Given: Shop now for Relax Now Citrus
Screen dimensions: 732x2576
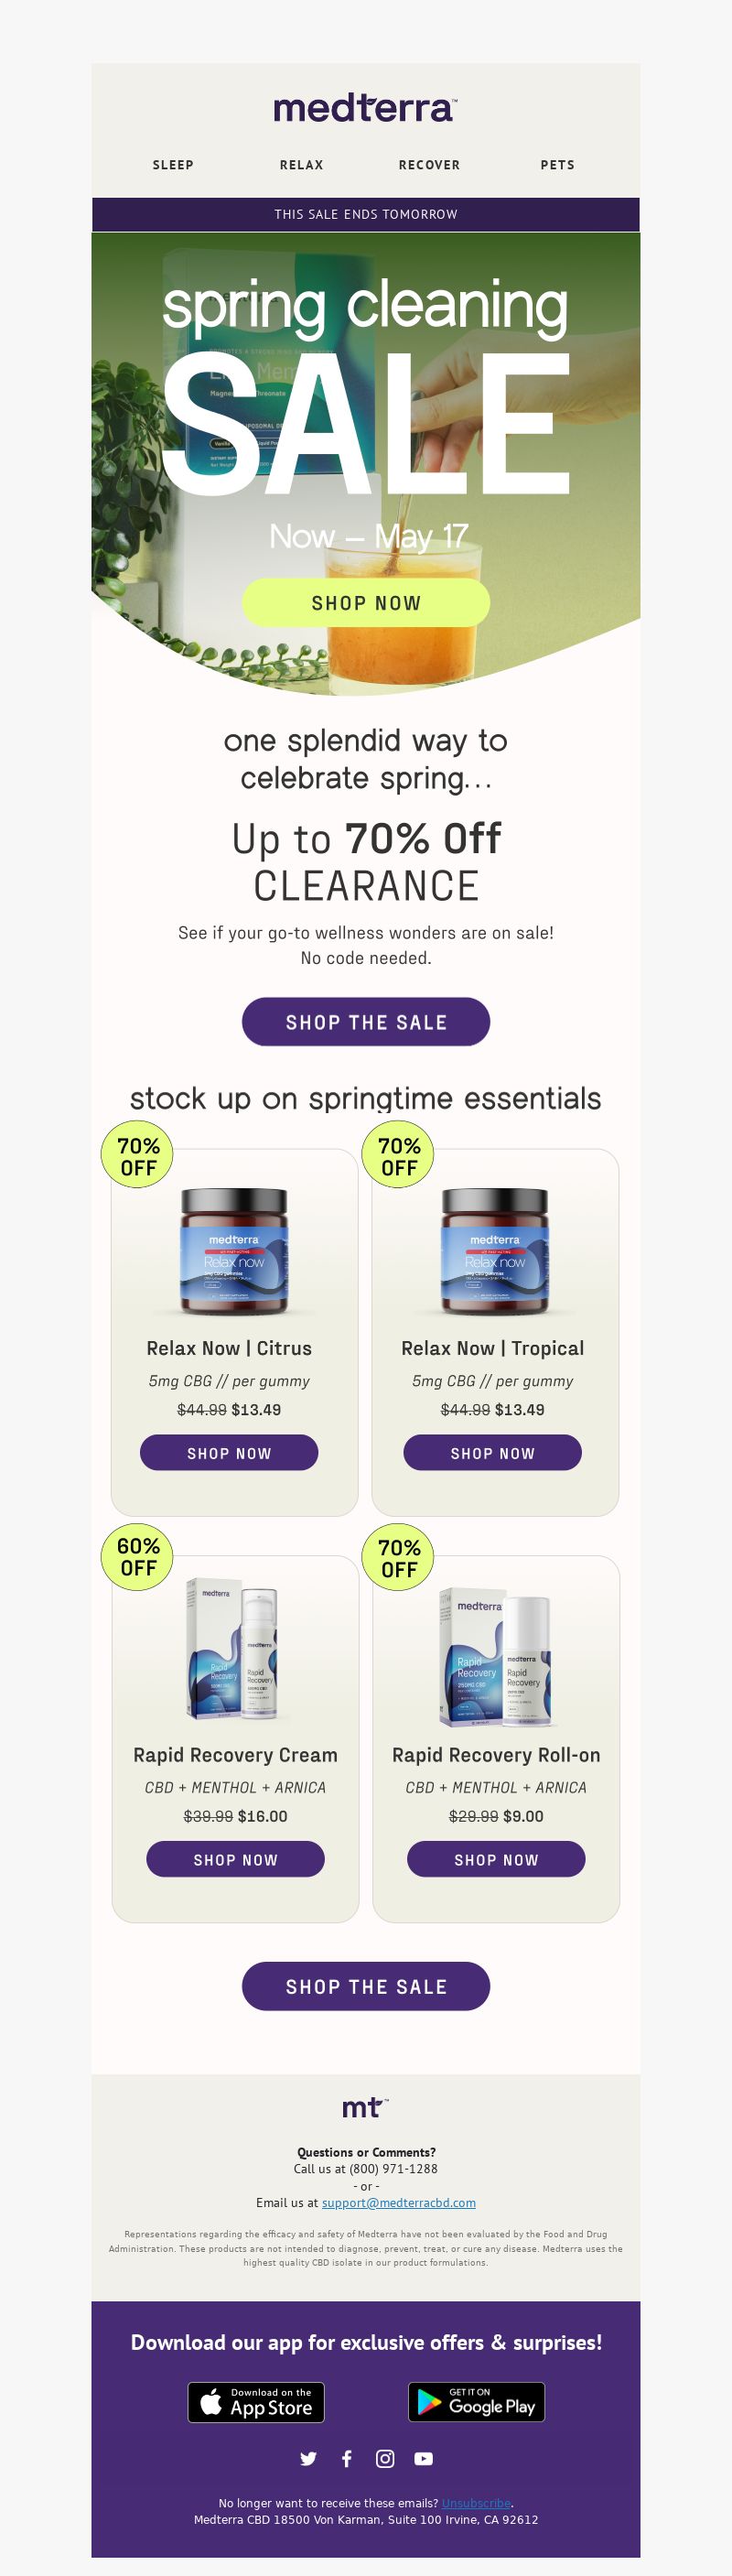Looking at the screenshot, I should click(229, 1453).
